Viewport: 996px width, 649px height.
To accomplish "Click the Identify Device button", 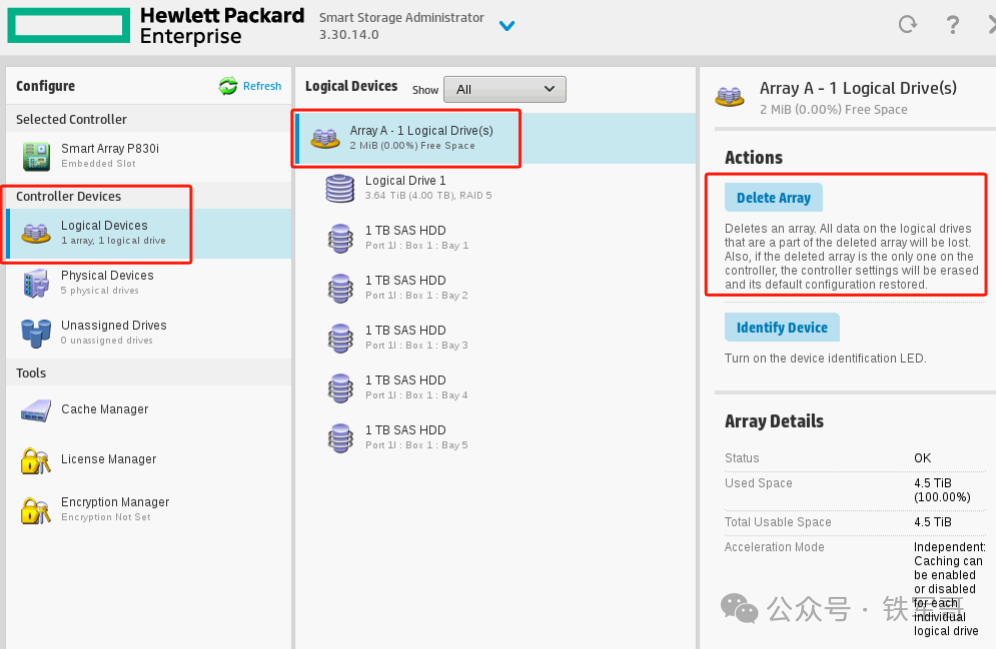I will [x=781, y=327].
